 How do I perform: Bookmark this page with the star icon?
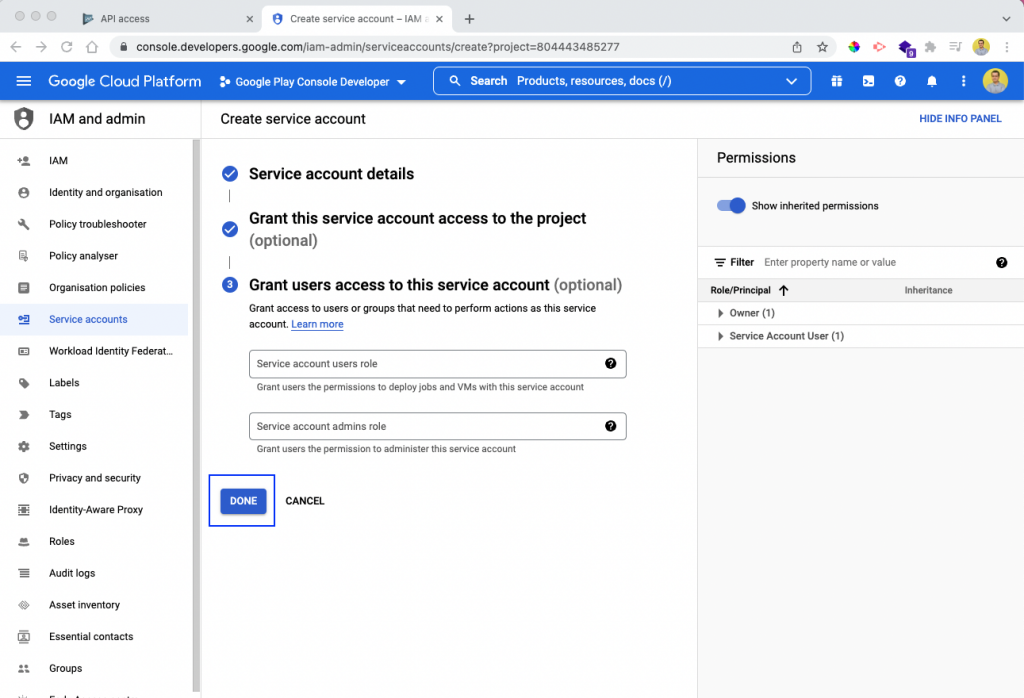822,47
